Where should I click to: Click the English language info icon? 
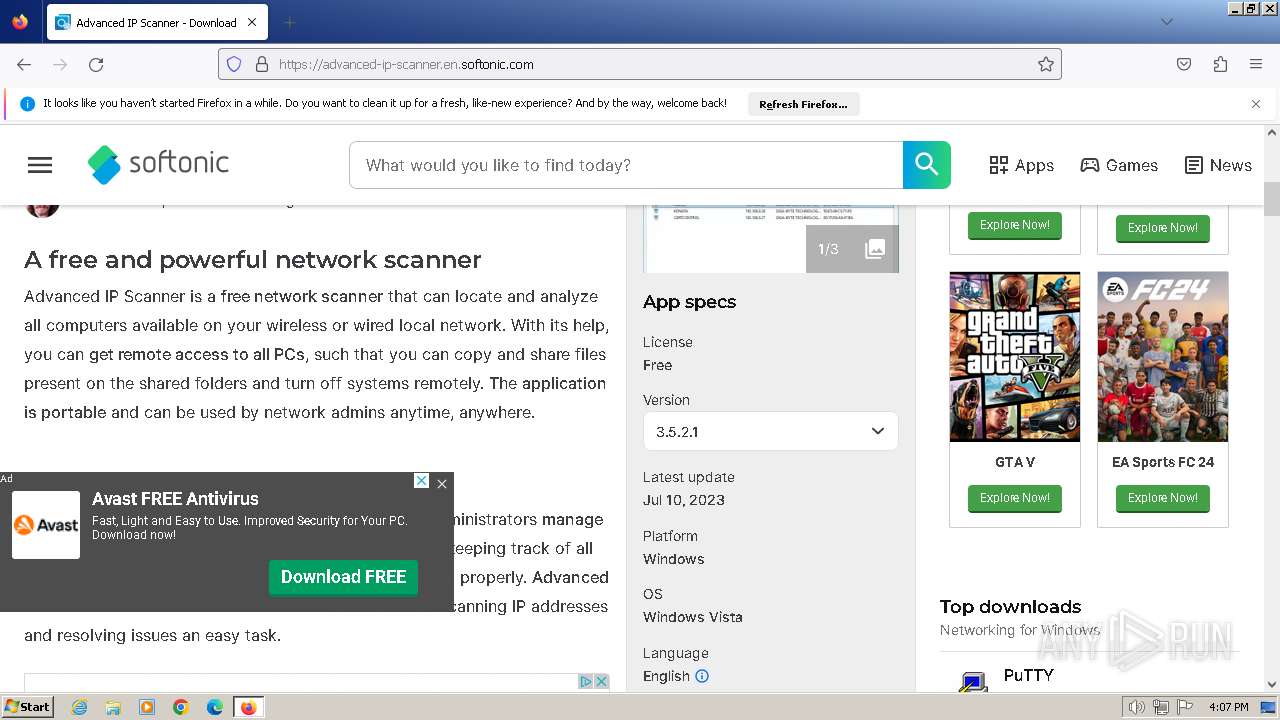702,676
